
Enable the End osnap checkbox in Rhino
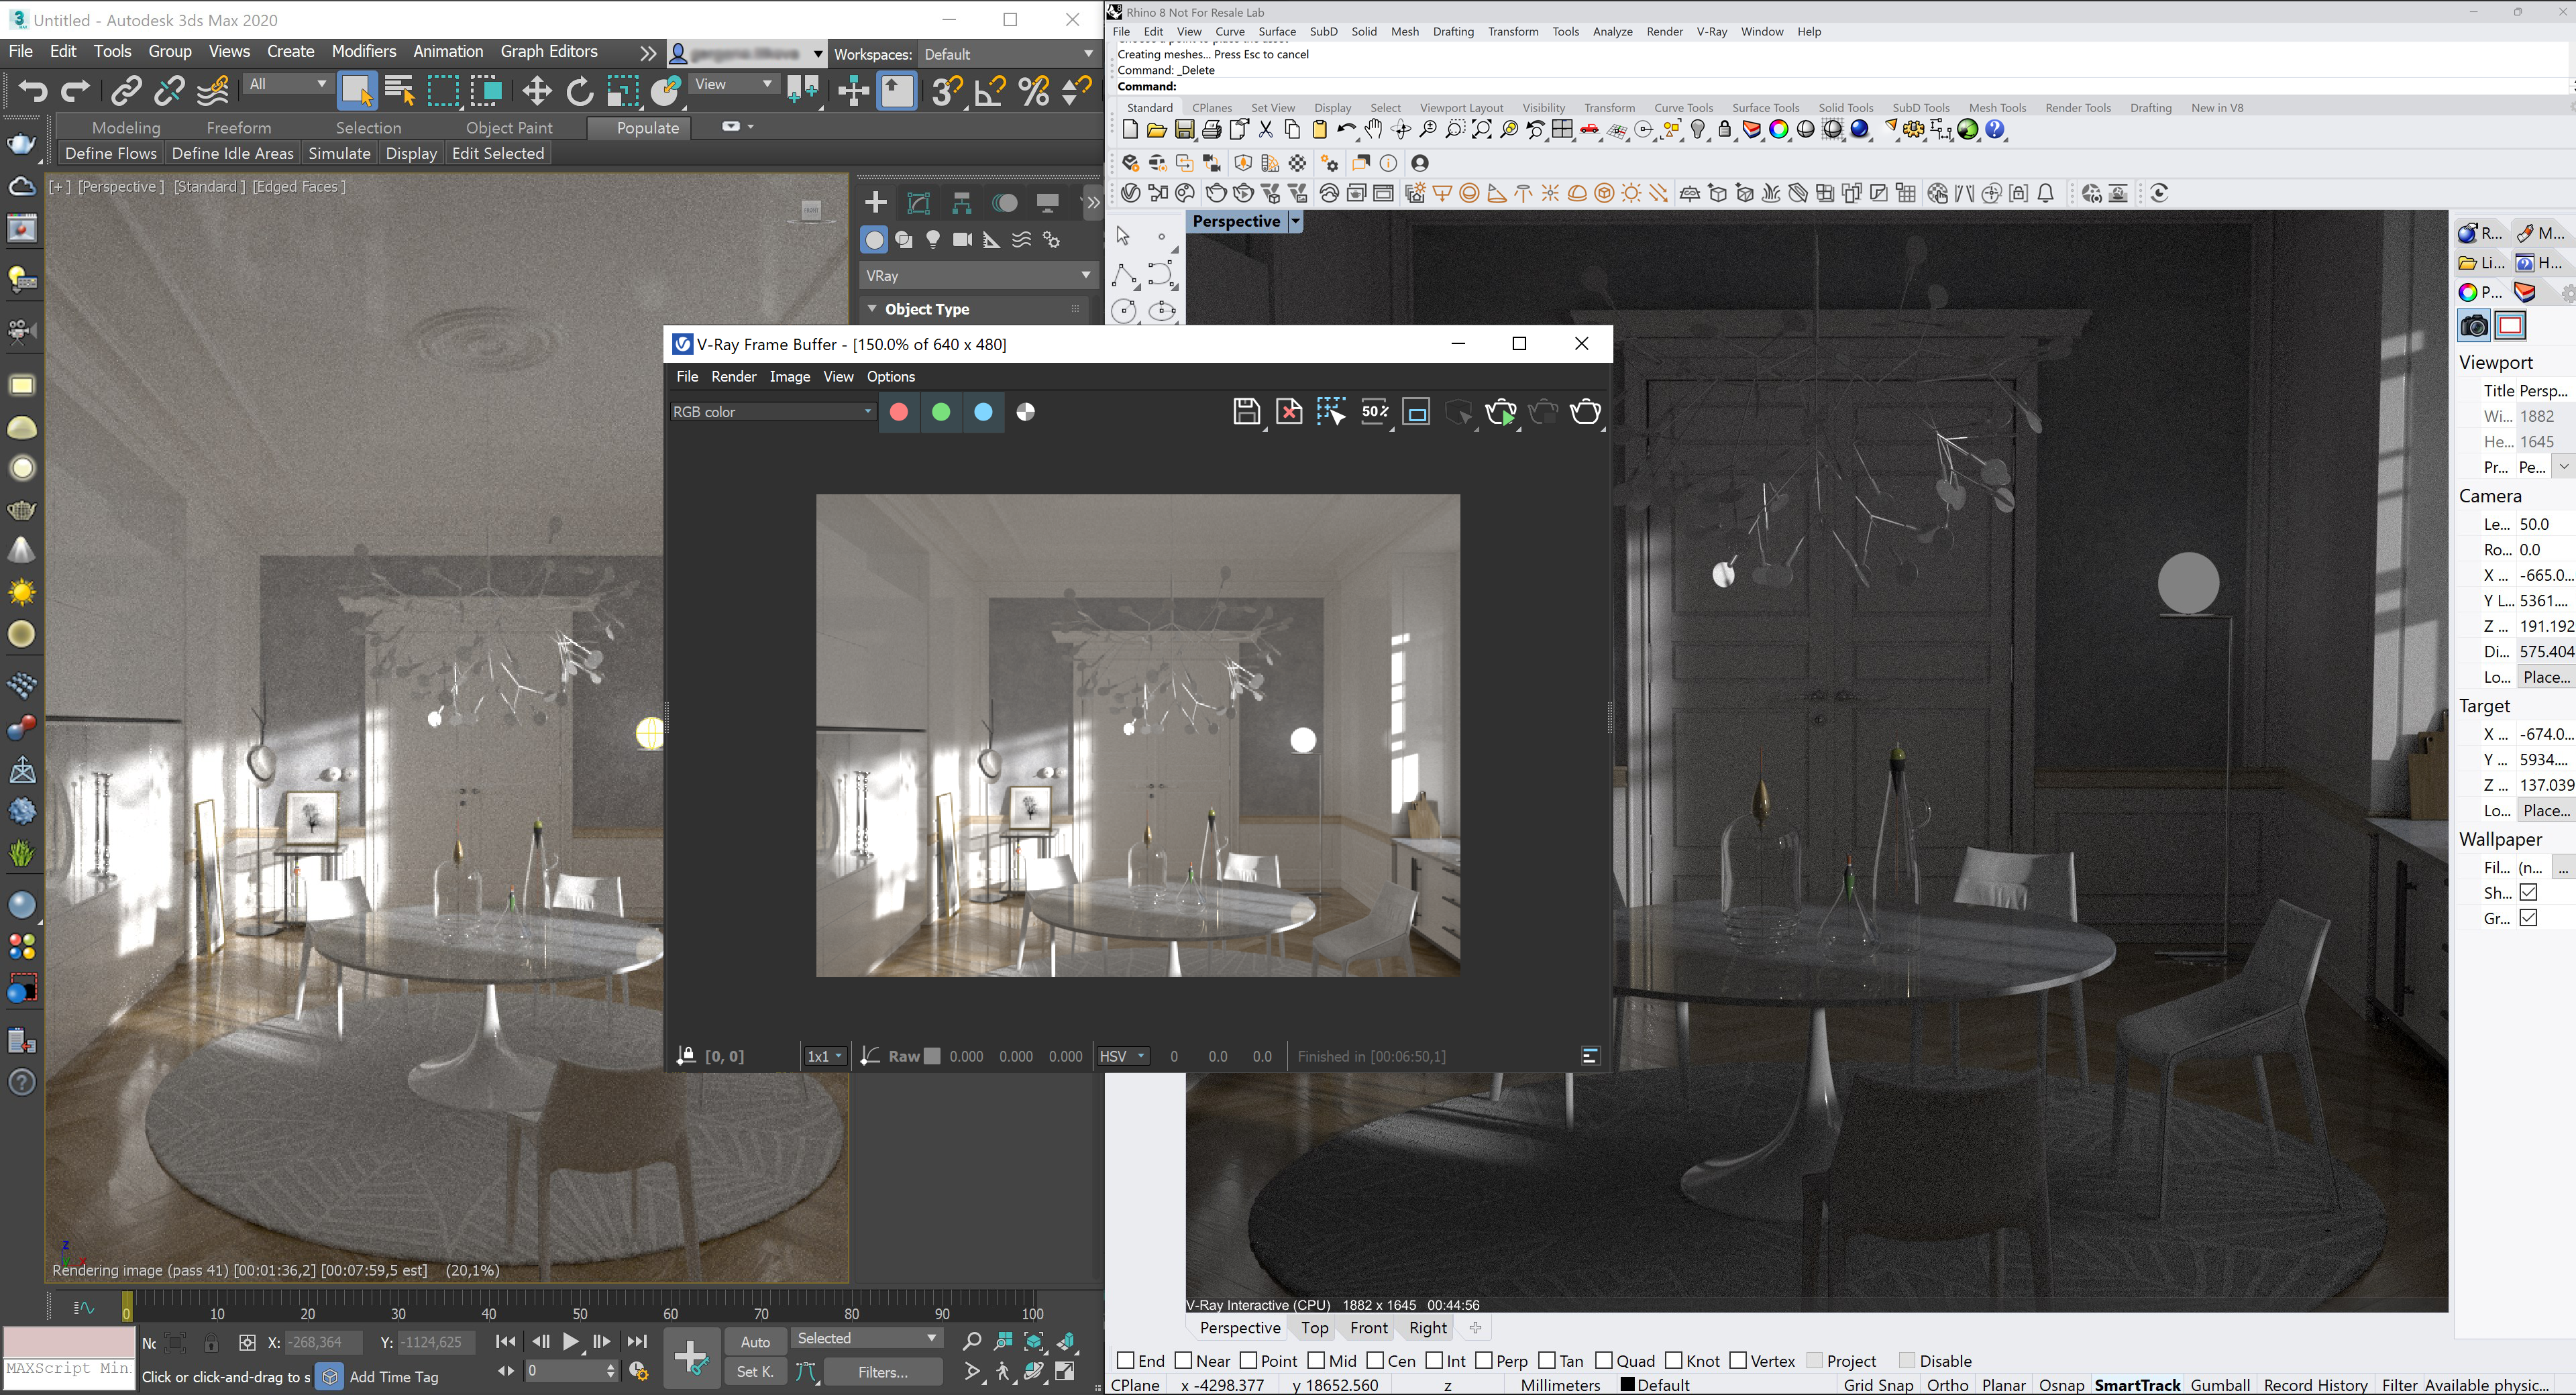1125,1360
